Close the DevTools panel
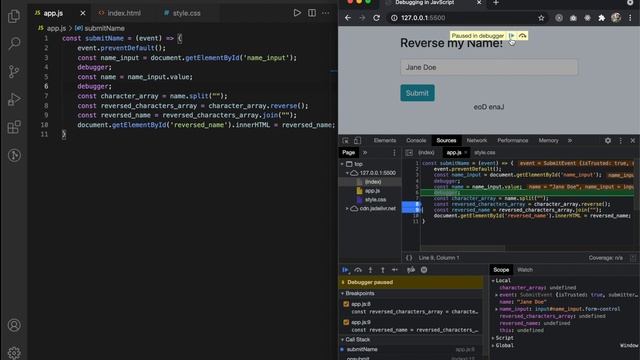 pyautogui.click(x=633, y=140)
